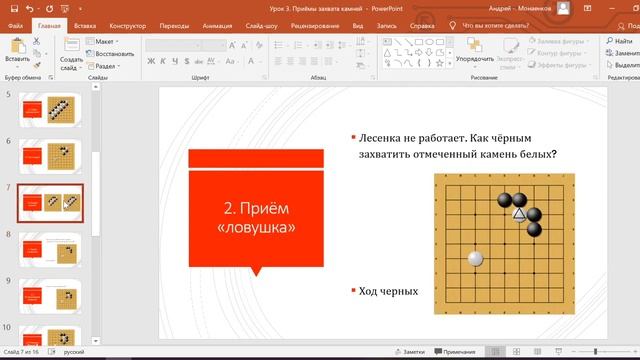Click Заменить replace button
Viewport: 640px width, 360px height.
pos(623,53)
